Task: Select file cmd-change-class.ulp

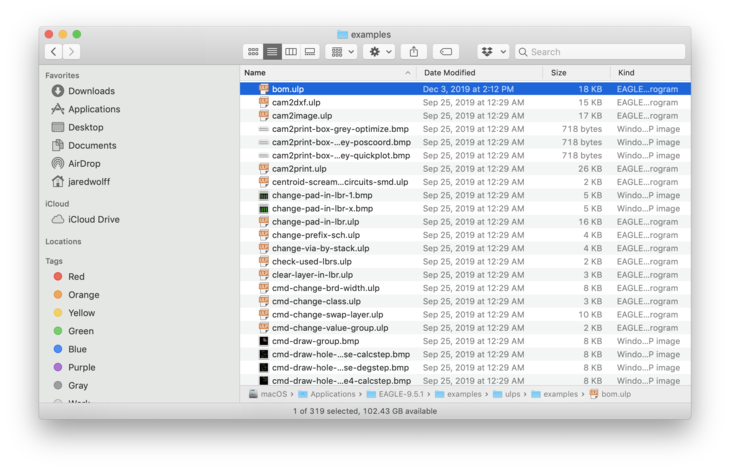Action: coord(465,301)
